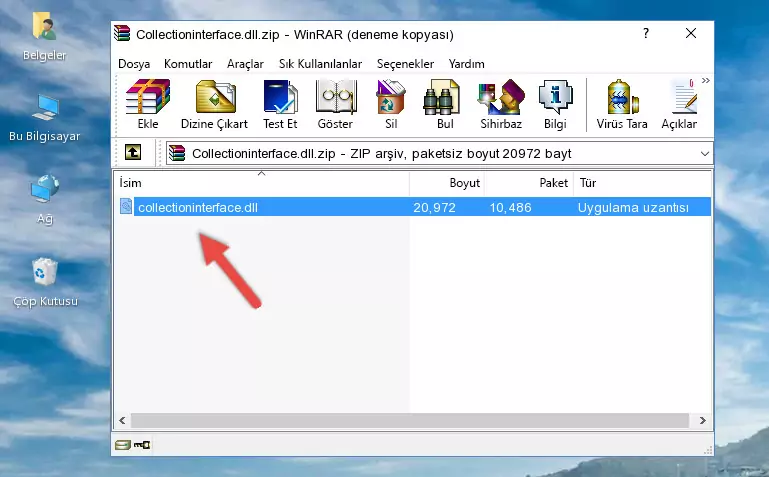Click the WinRAR title bar books icon
Screen dimensions: 769x477
click(x=122, y=33)
